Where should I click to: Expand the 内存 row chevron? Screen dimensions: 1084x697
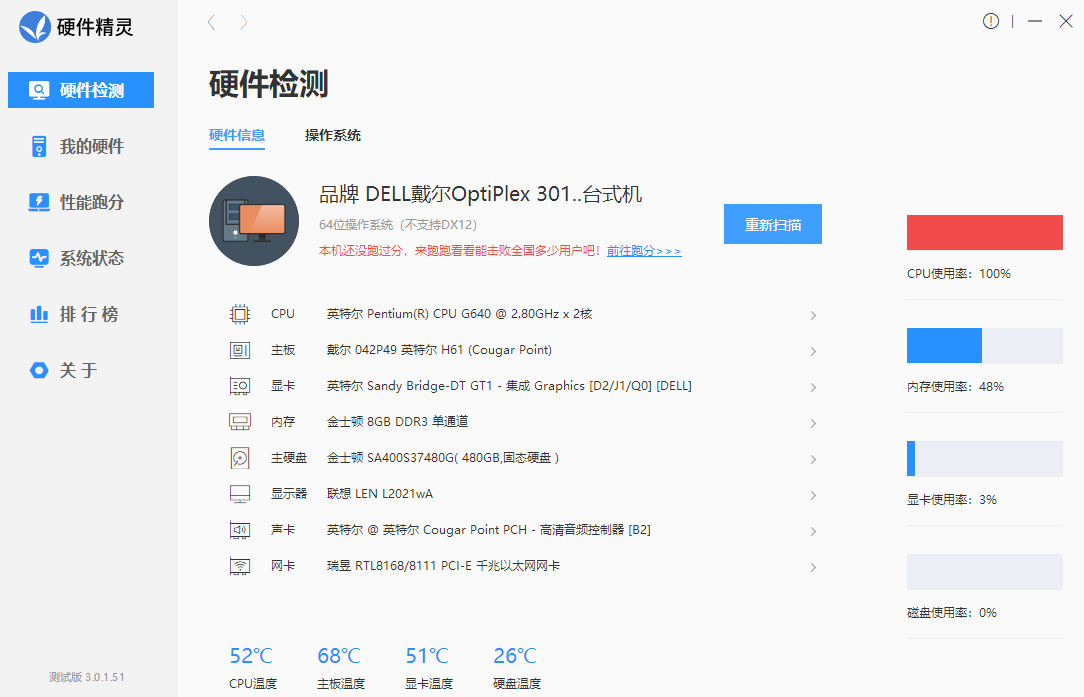814,423
